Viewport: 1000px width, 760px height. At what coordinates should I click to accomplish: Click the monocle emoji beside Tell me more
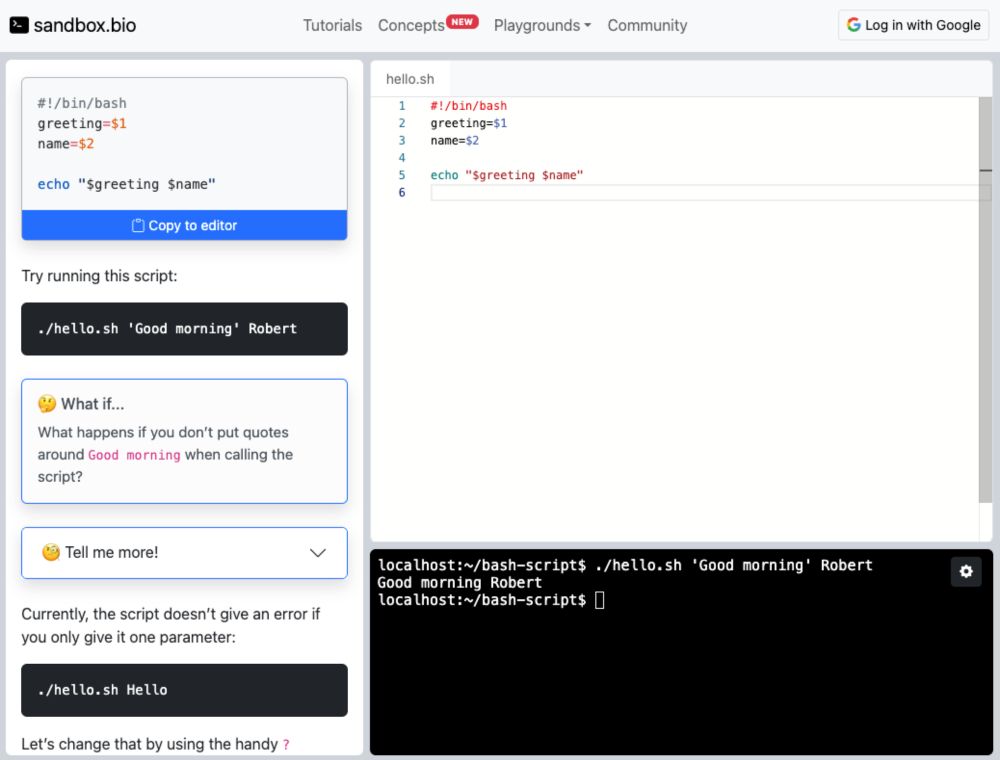[x=51, y=552]
